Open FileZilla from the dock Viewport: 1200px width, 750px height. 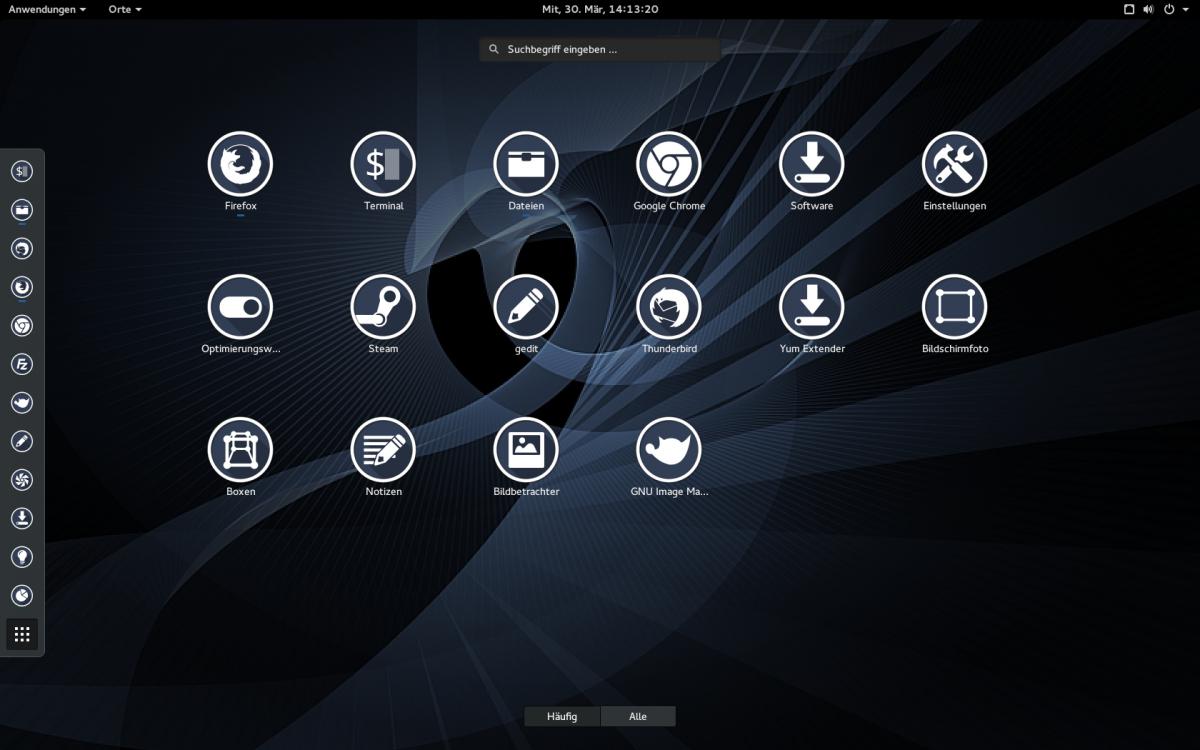[x=22, y=364]
